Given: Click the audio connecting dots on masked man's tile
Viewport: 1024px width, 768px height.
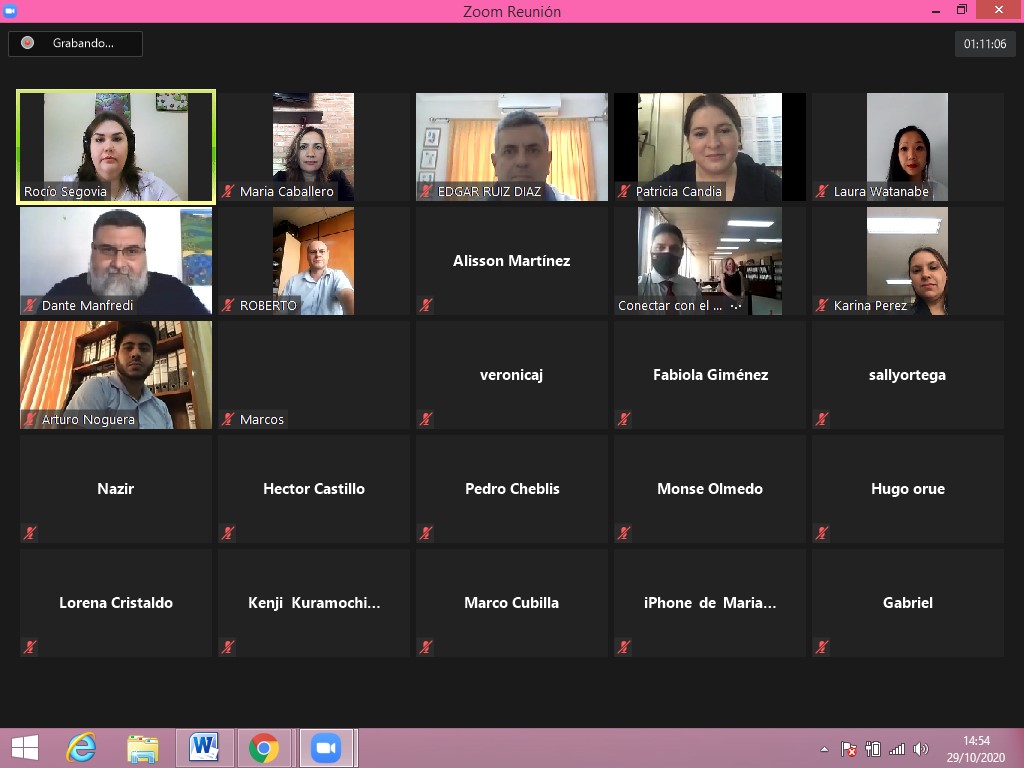Looking at the screenshot, I should 736,306.
